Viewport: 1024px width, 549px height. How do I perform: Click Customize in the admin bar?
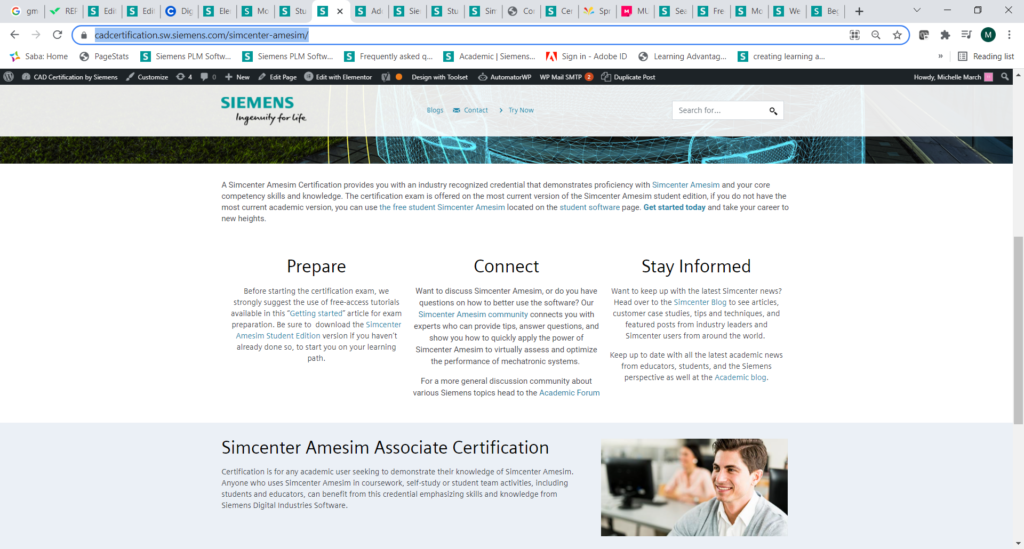(x=147, y=77)
